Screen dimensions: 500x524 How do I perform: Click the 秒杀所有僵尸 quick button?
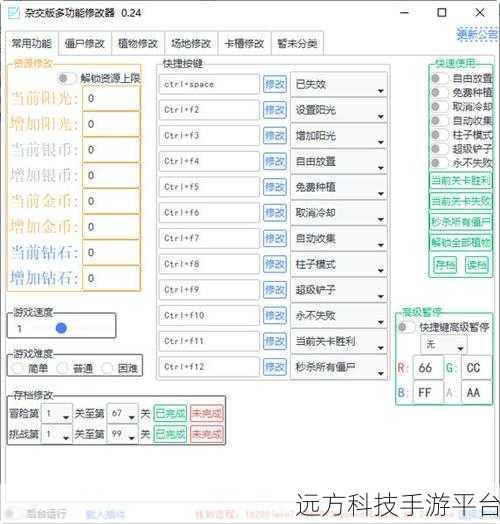461,222
